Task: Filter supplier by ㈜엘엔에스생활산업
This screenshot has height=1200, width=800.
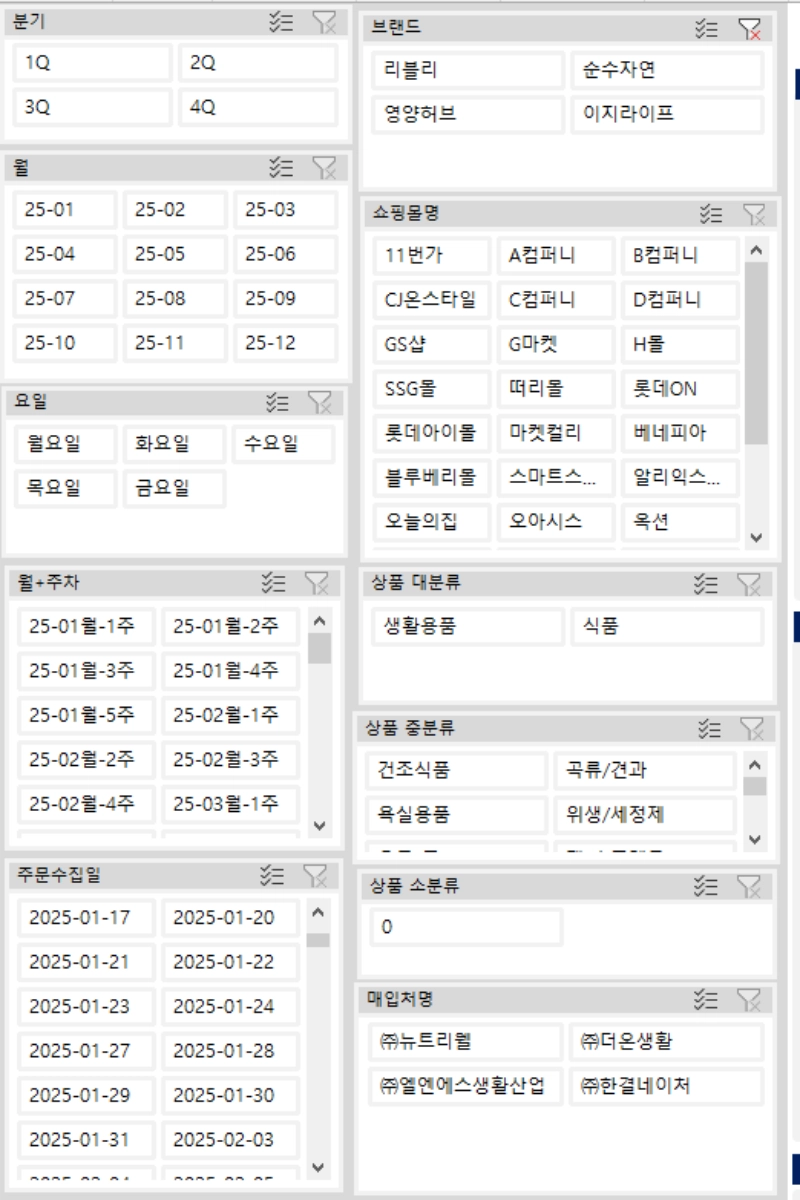Action: pyautogui.click(x=466, y=1086)
